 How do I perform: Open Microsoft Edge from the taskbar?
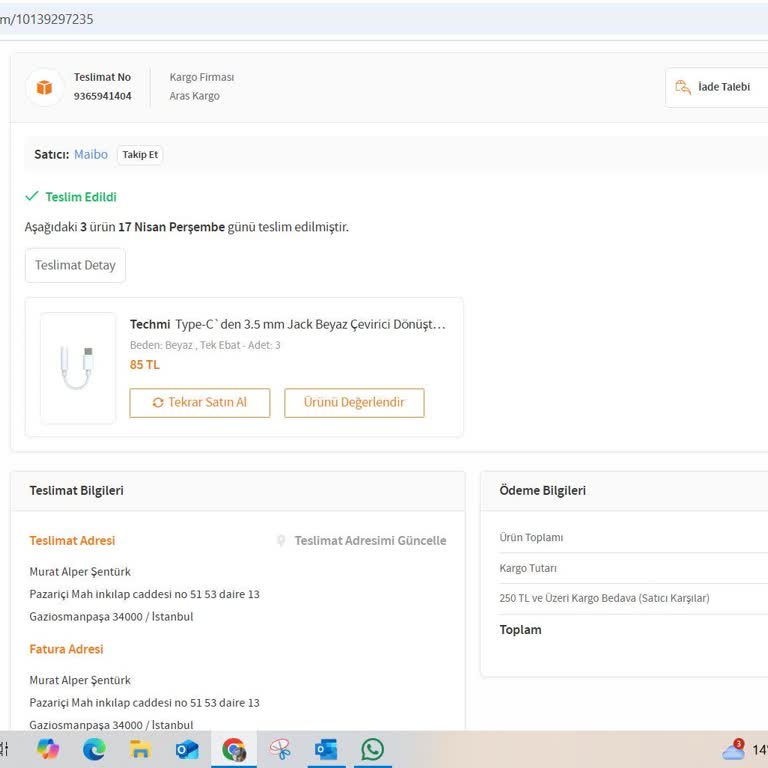(94, 749)
